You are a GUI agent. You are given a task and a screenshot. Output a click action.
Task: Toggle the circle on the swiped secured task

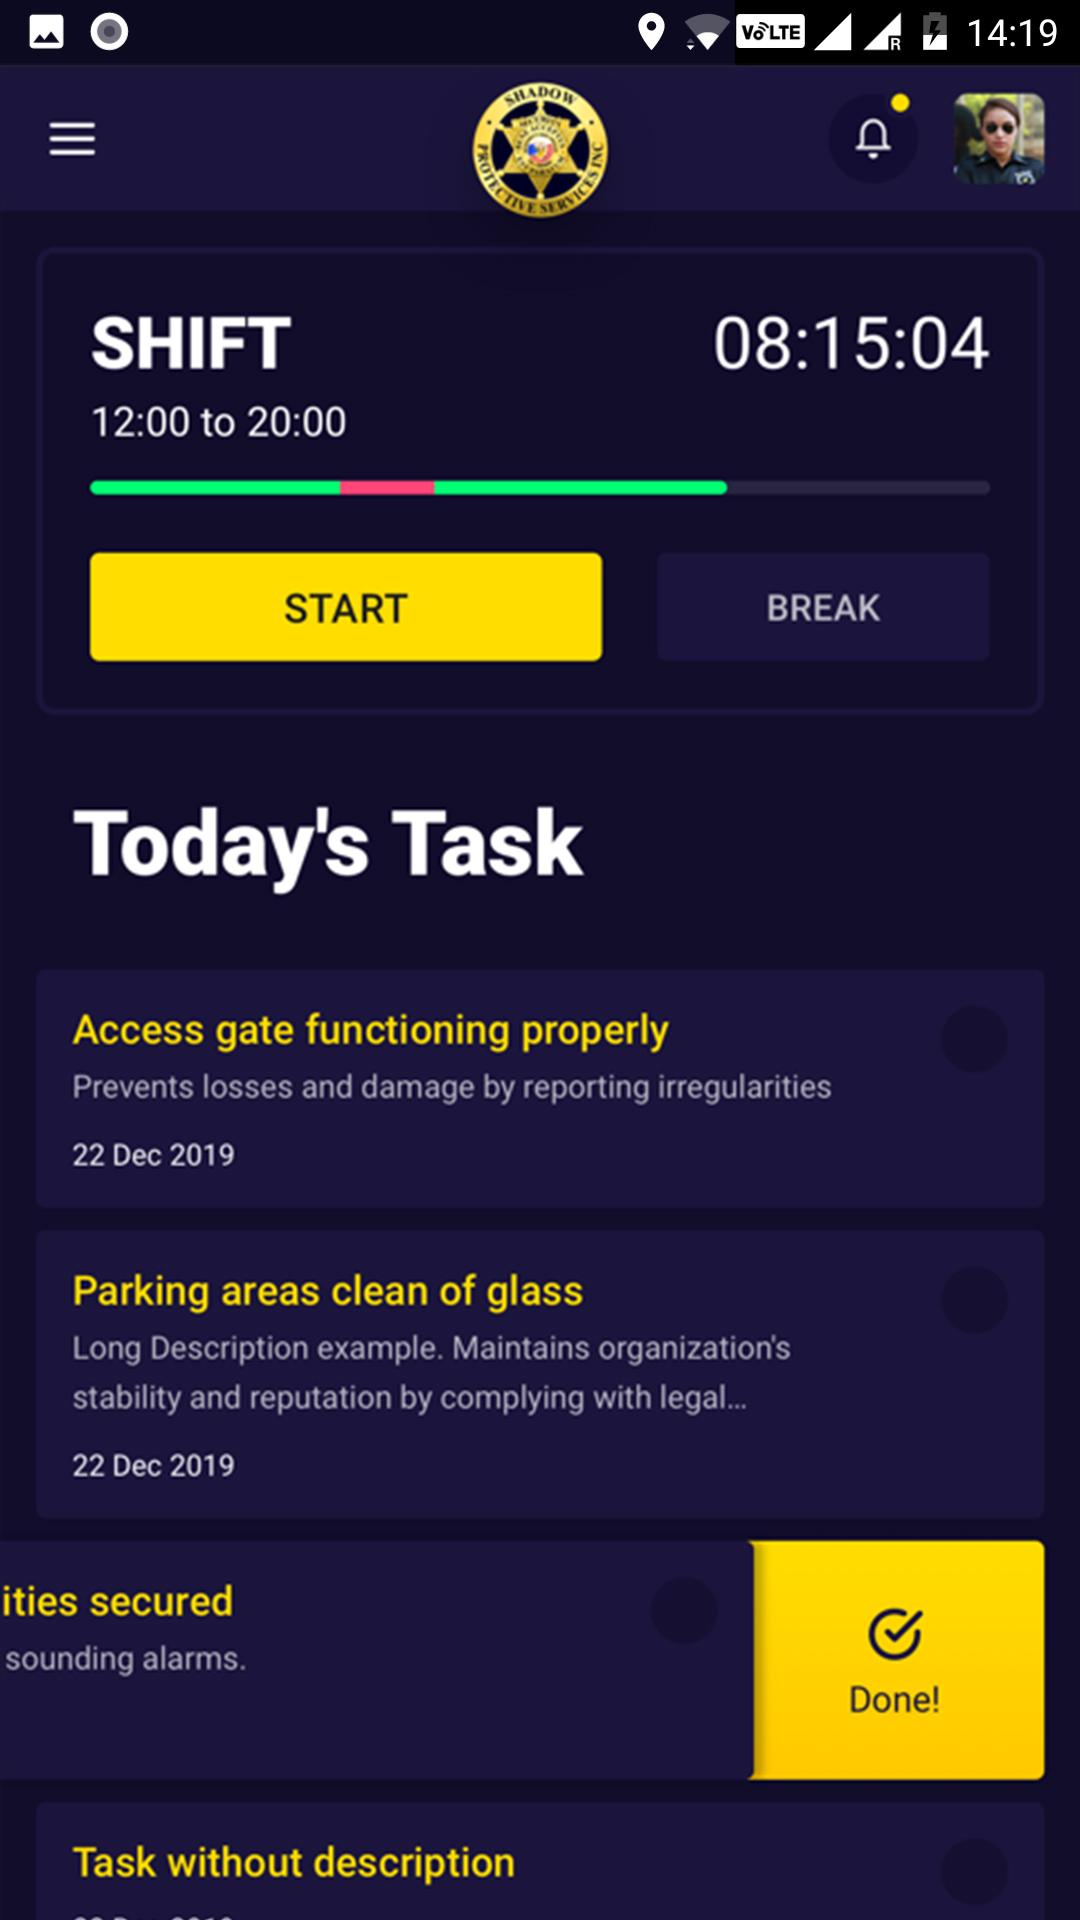pos(684,1610)
